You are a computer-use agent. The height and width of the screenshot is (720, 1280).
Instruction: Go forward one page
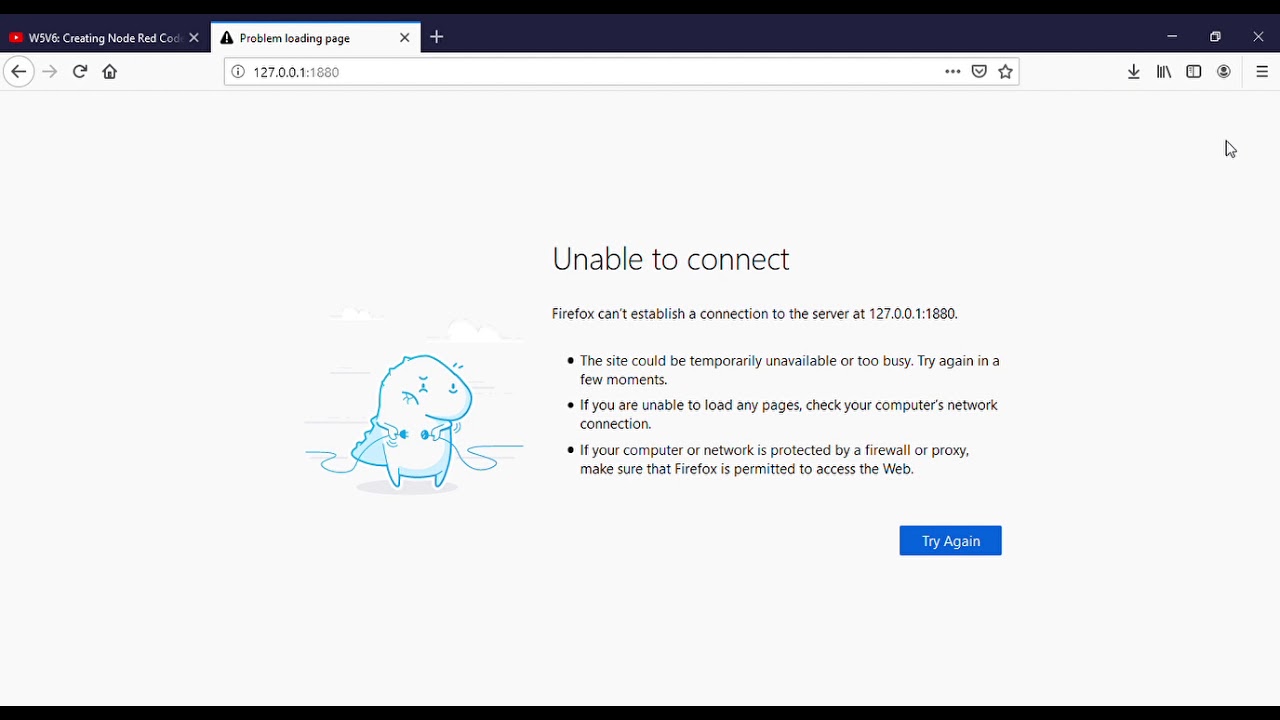(x=50, y=72)
